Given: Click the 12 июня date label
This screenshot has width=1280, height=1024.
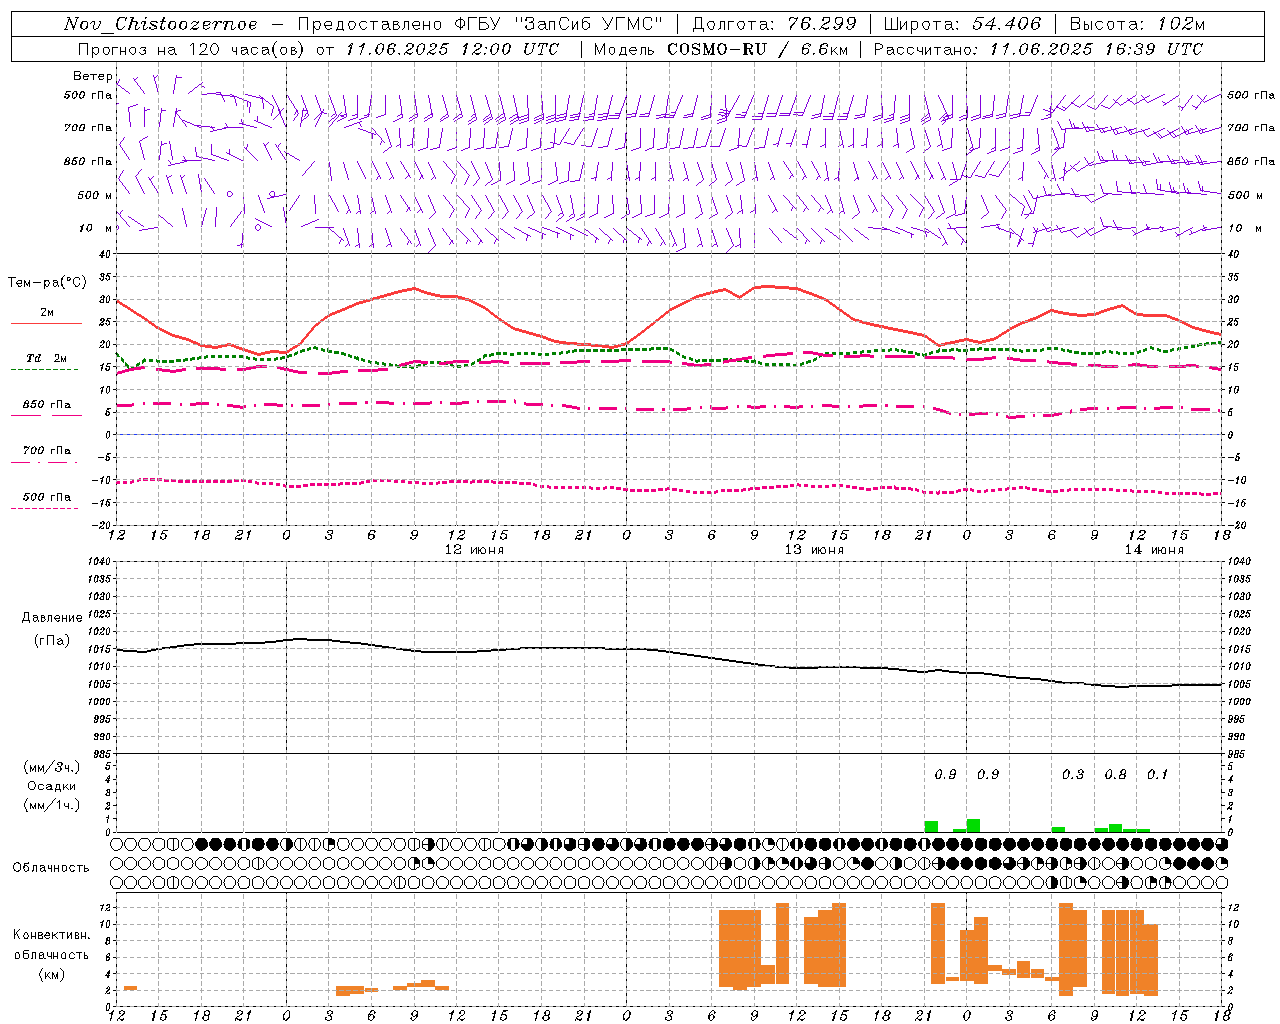Looking at the screenshot, I should point(474,550).
